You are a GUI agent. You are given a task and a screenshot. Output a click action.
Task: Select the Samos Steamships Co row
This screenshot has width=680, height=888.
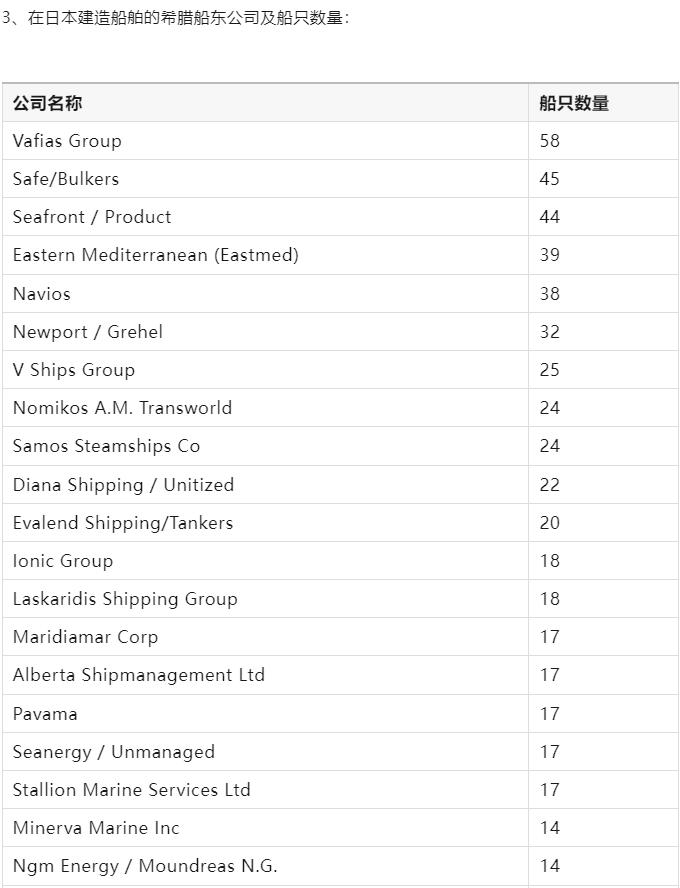[x=340, y=446]
